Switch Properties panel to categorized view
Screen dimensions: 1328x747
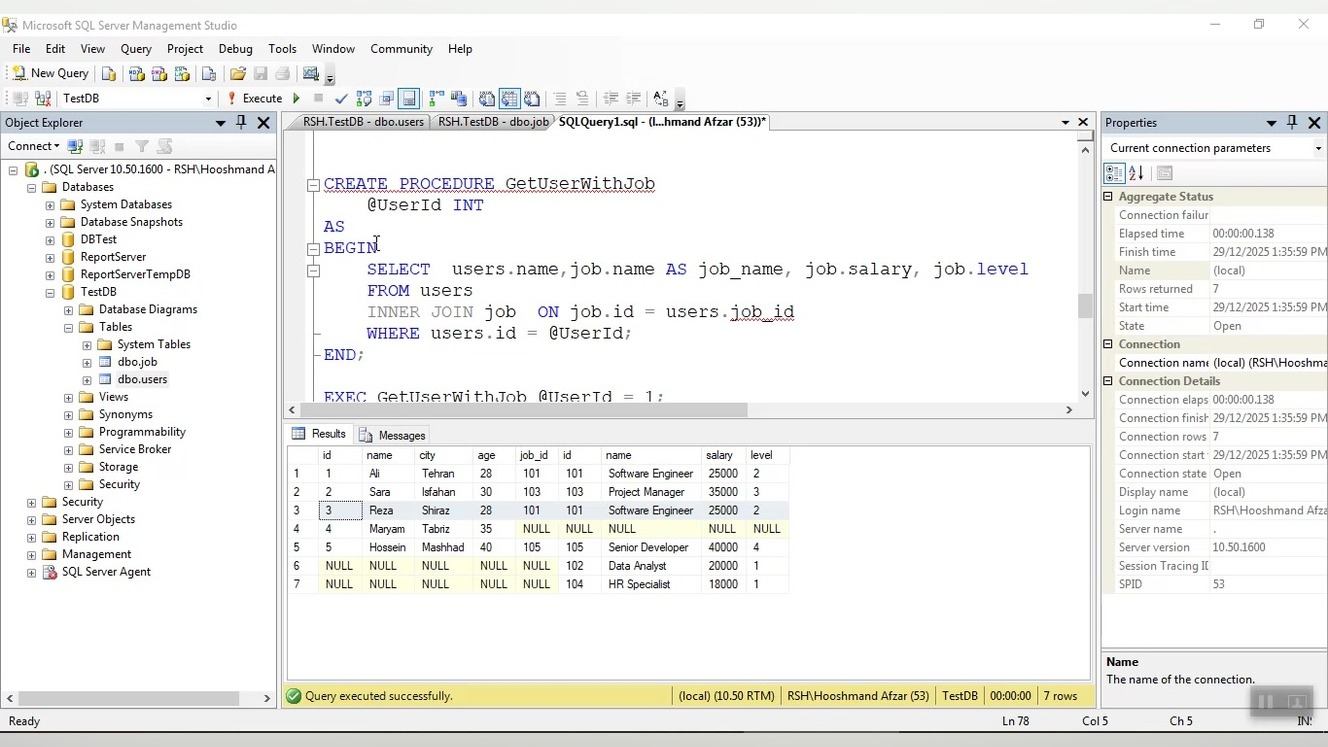coord(1114,173)
